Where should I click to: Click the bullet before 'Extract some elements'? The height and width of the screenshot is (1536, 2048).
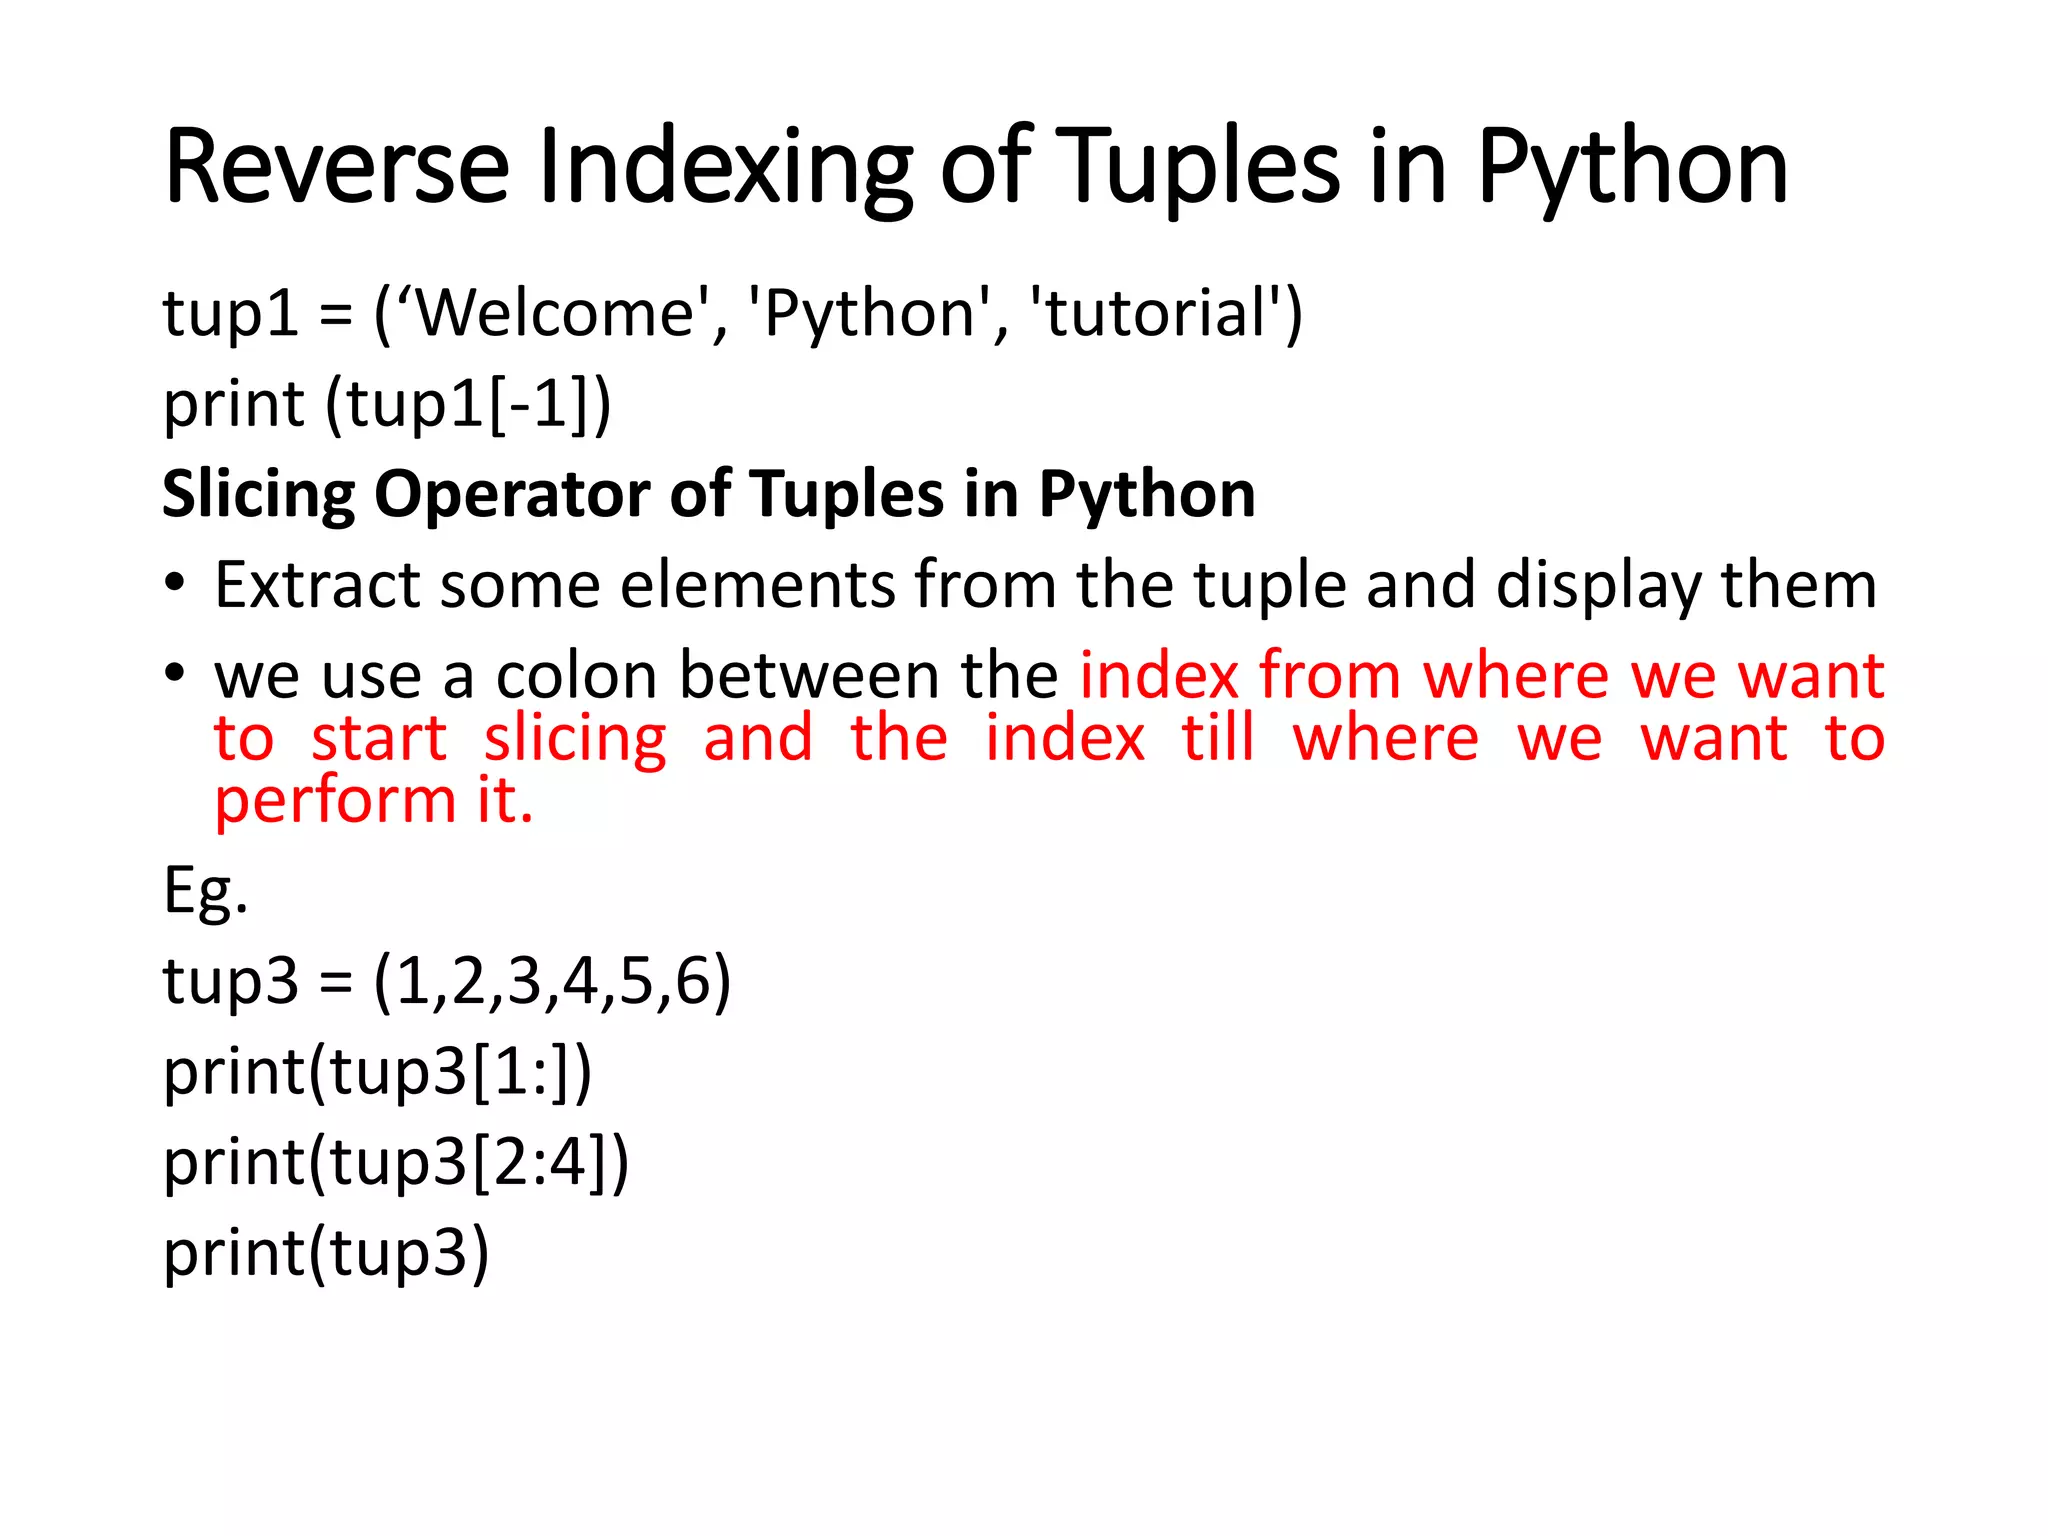[175, 583]
